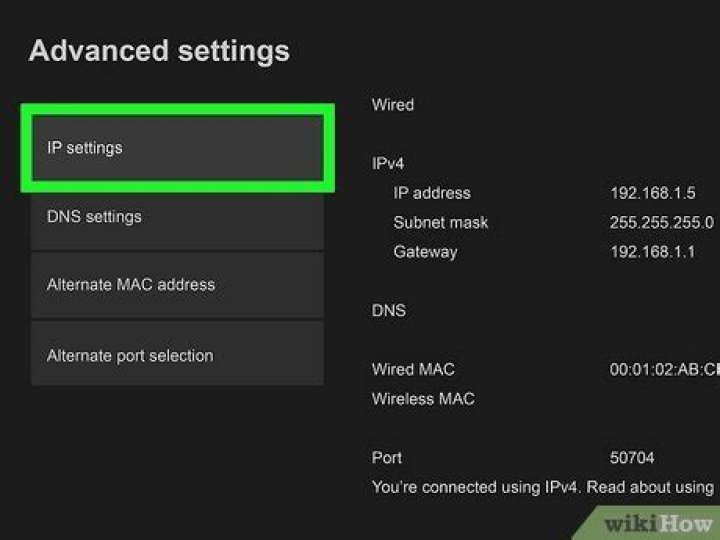Image resolution: width=720 pixels, height=540 pixels.
Task: Select the IP settings option
Action: 176,149
